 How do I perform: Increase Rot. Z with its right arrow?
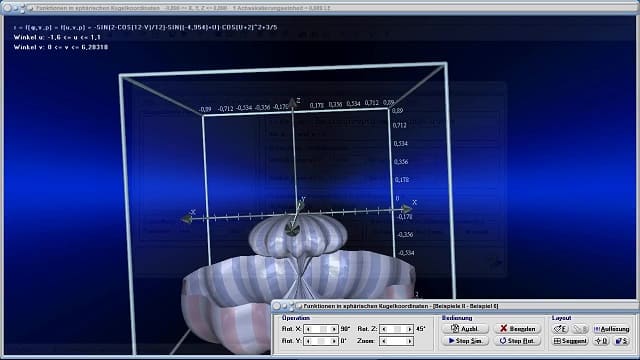(x=409, y=329)
